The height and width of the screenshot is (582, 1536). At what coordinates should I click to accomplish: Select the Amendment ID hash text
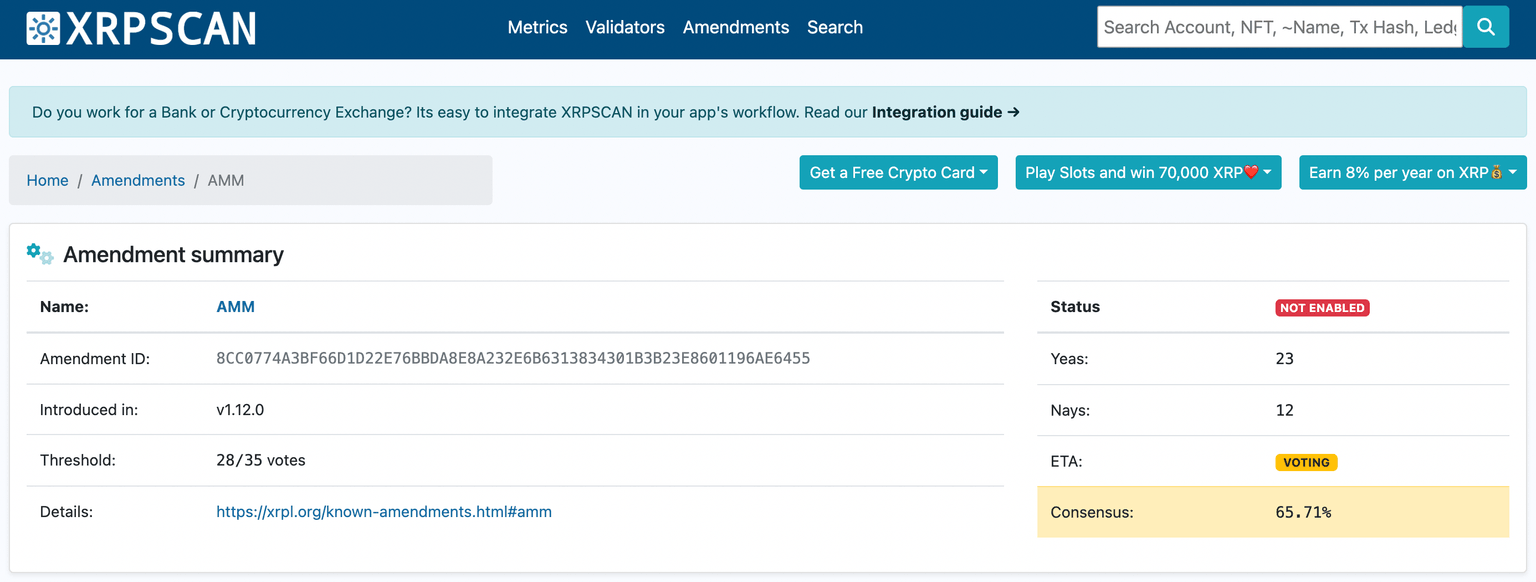pyautogui.click(x=513, y=358)
